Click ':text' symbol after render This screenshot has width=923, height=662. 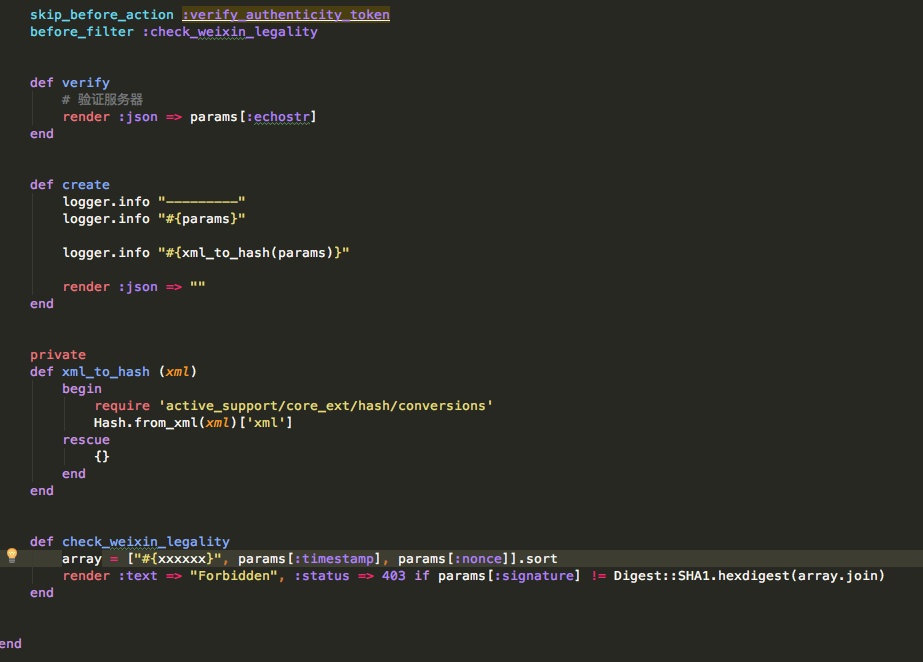(138, 576)
